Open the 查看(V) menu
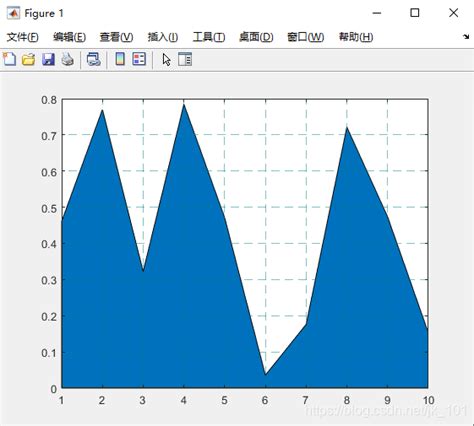The image size is (474, 426). point(116,37)
